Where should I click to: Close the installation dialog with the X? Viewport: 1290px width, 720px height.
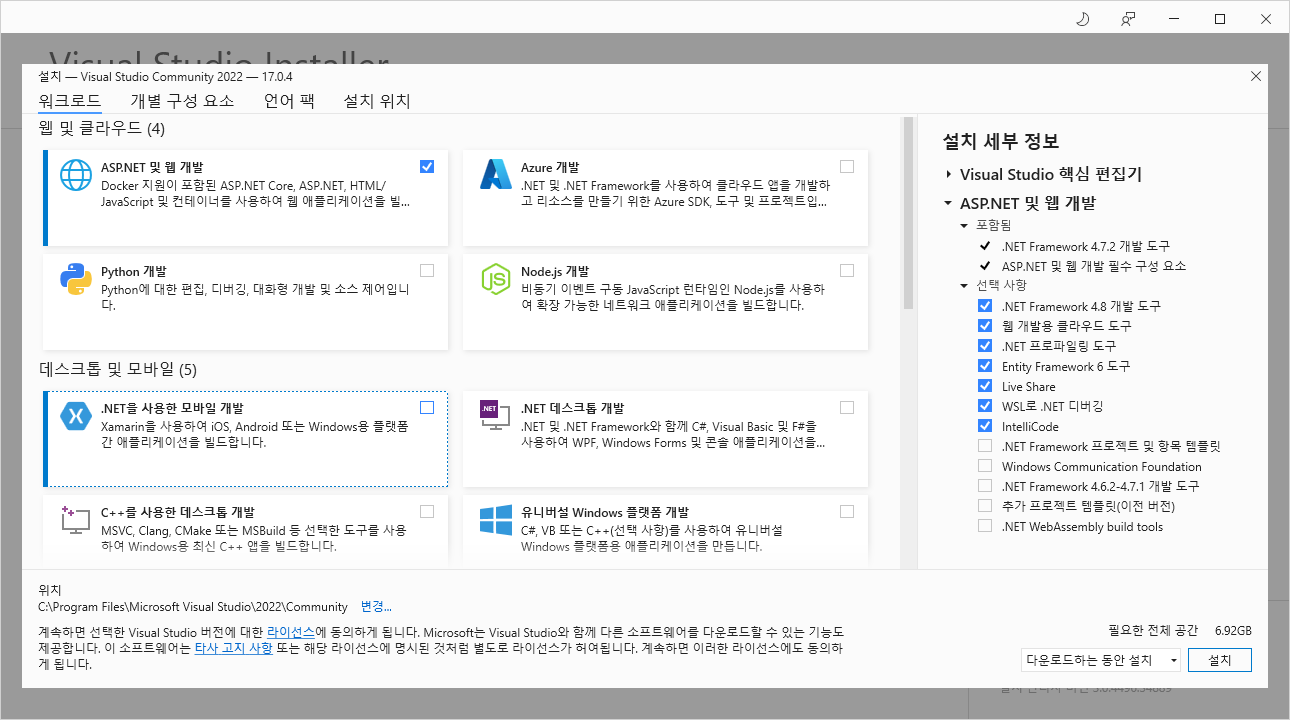(x=1256, y=76)
